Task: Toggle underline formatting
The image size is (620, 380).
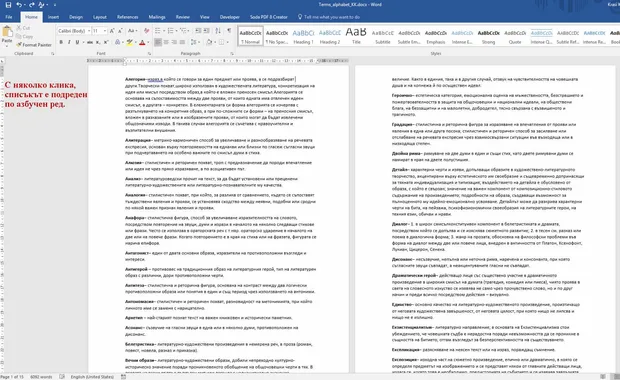Action: pos(77,42)
